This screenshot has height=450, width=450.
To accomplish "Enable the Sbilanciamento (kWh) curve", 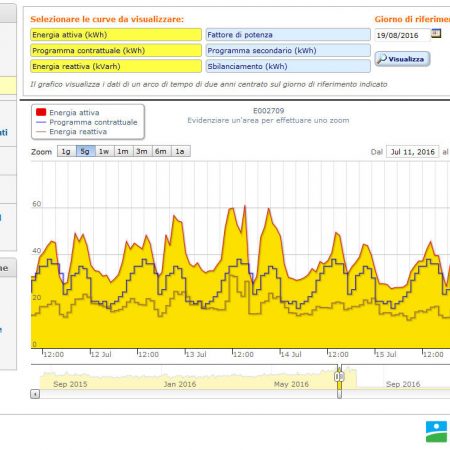I will pyautogui.click(x=288, y=66).
